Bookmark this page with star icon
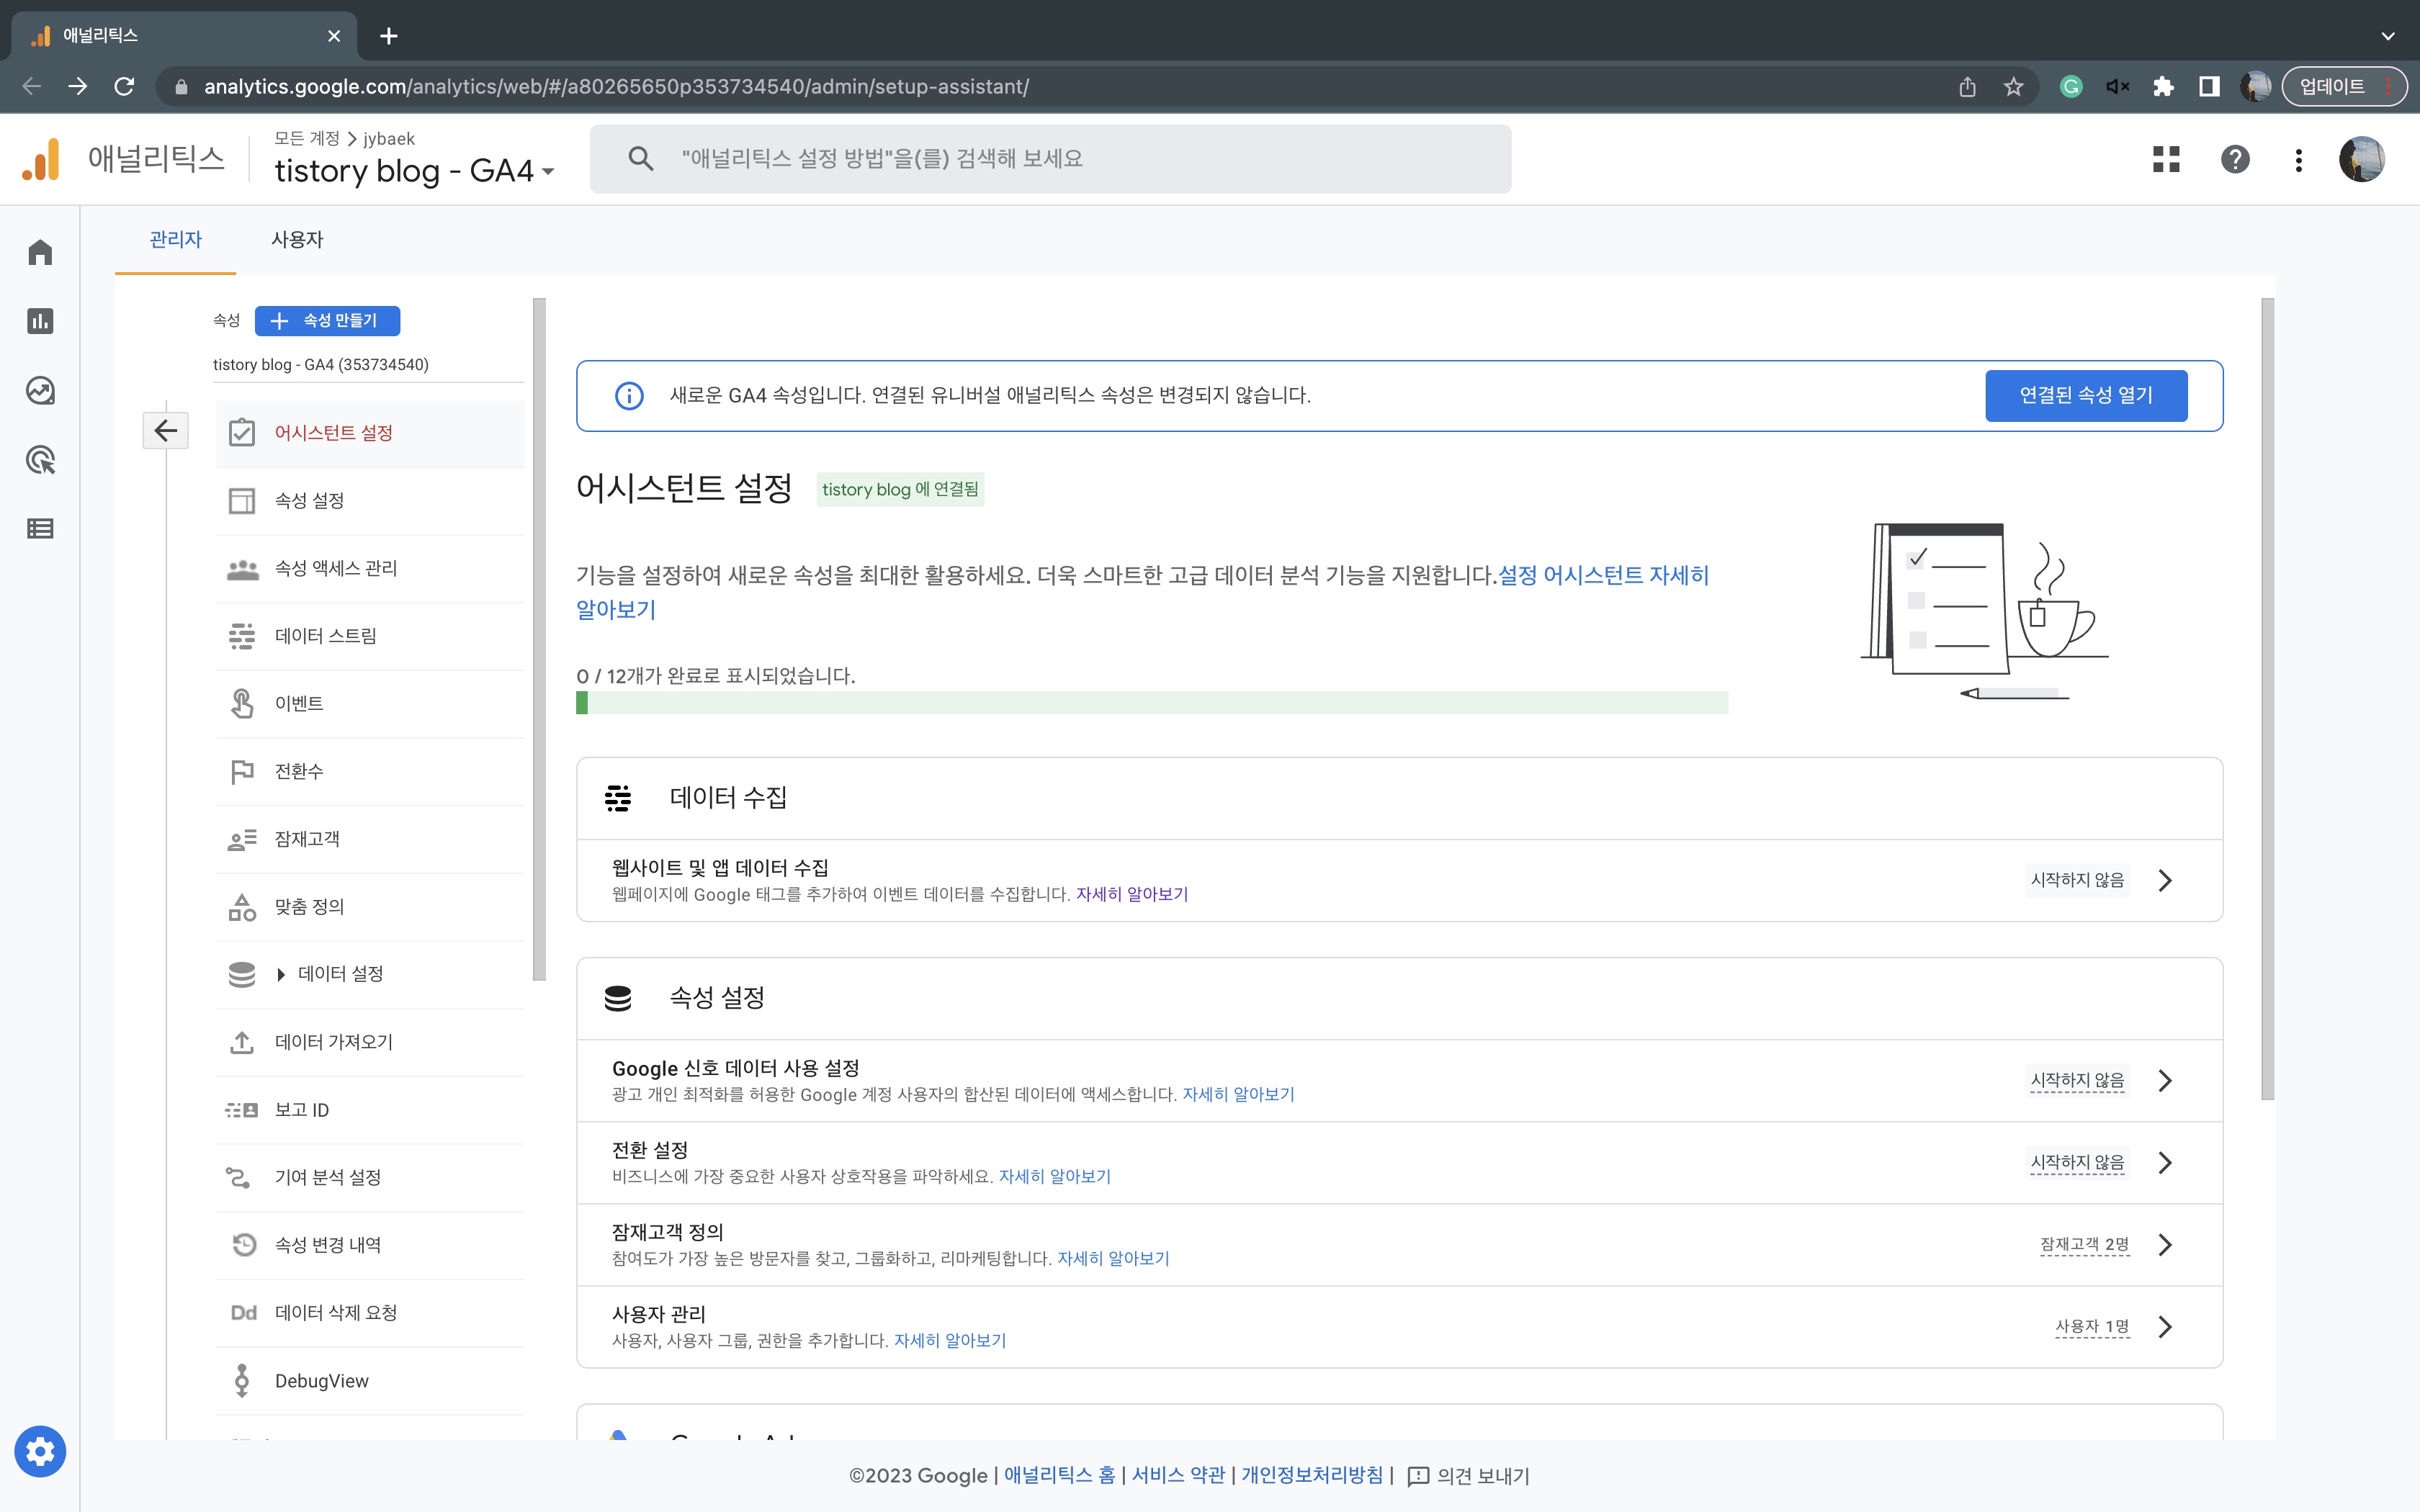Viewport: 2420px width, 1512px height. click(x=2014, y=87)
